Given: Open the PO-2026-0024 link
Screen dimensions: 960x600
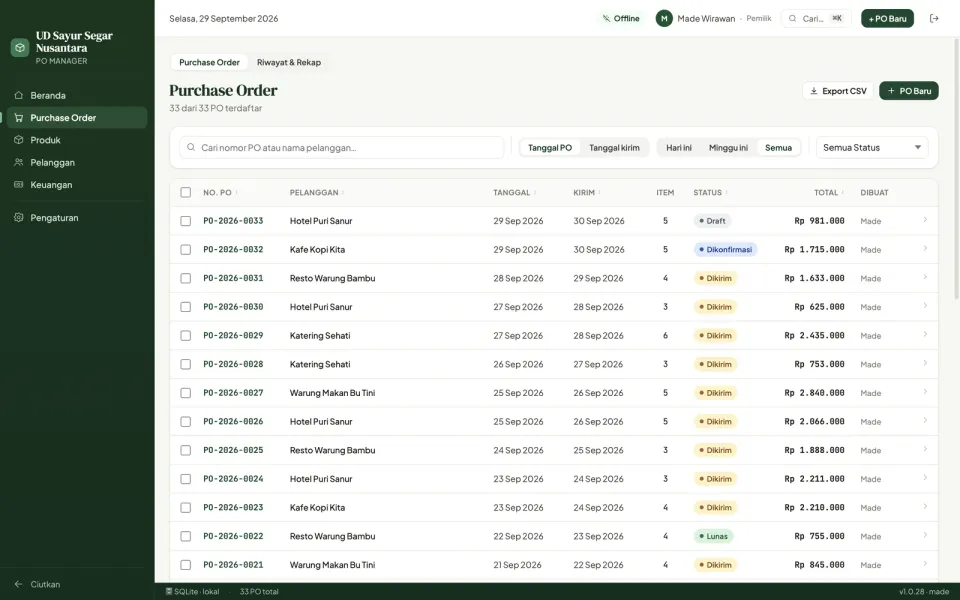Looking at the screenshot, I should pyautogui.click(x=233, y=479).
